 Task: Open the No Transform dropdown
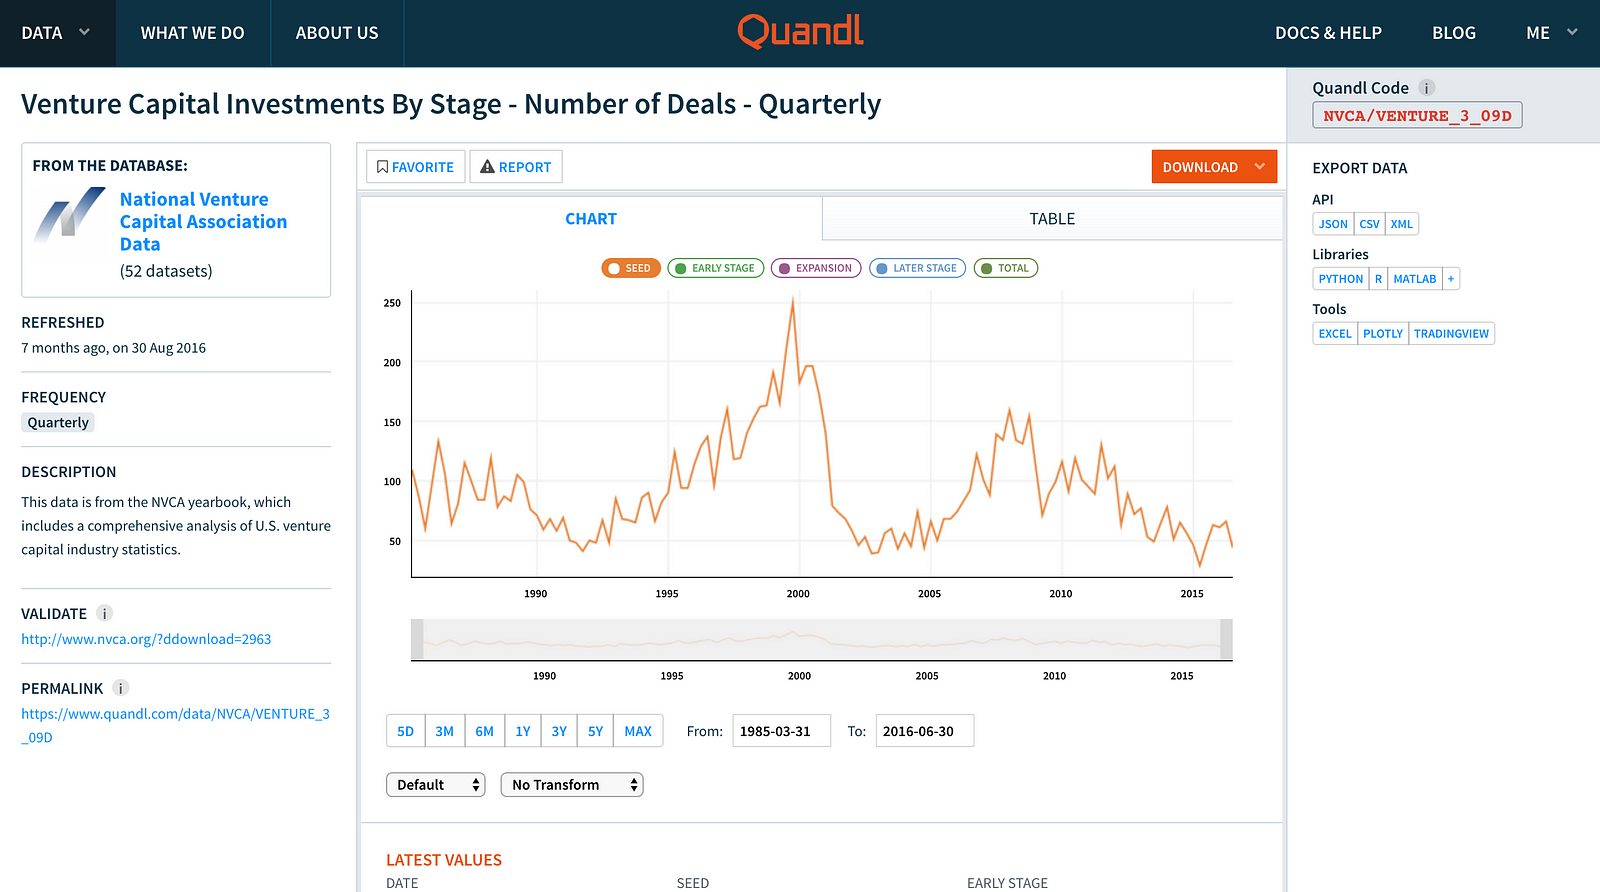572,785
